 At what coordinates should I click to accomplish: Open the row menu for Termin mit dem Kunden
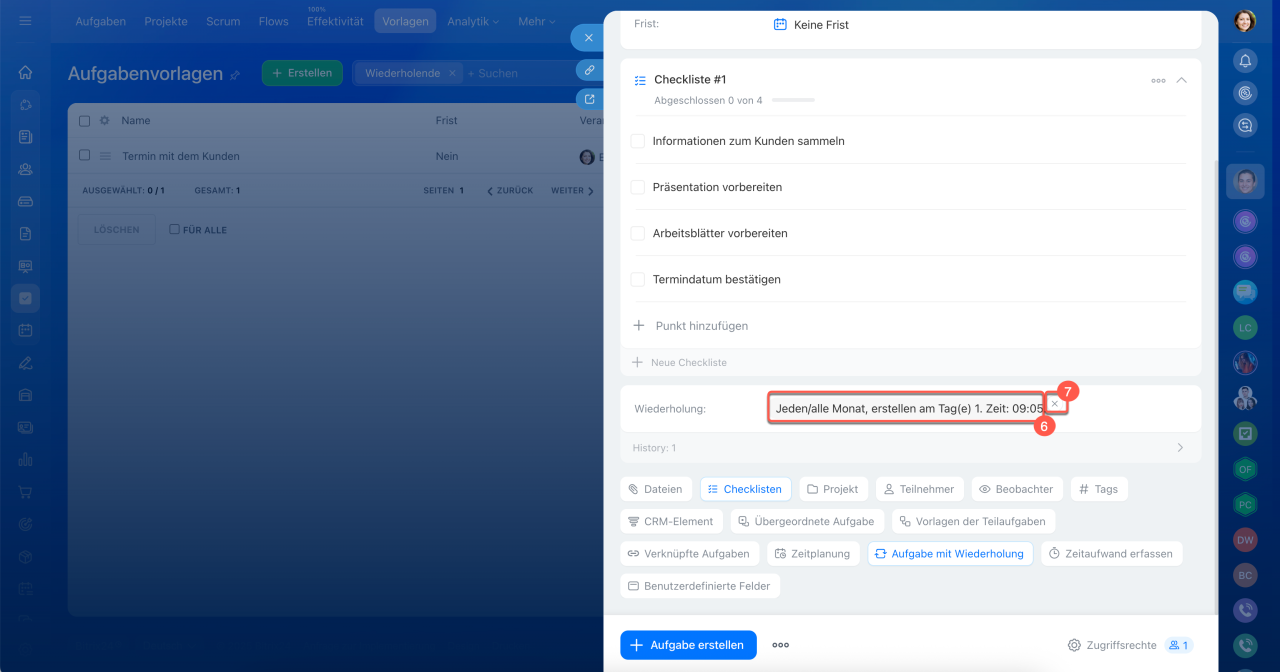coord(105,156)
